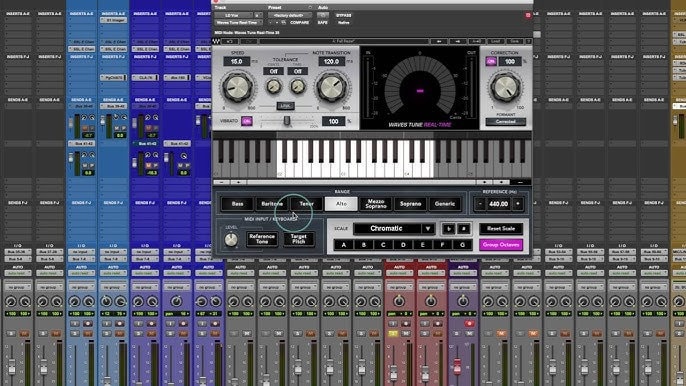Viewport: 686px width, 386px height.
Task: Click the Bypass button in plugin header
Action: pos(343,15)
